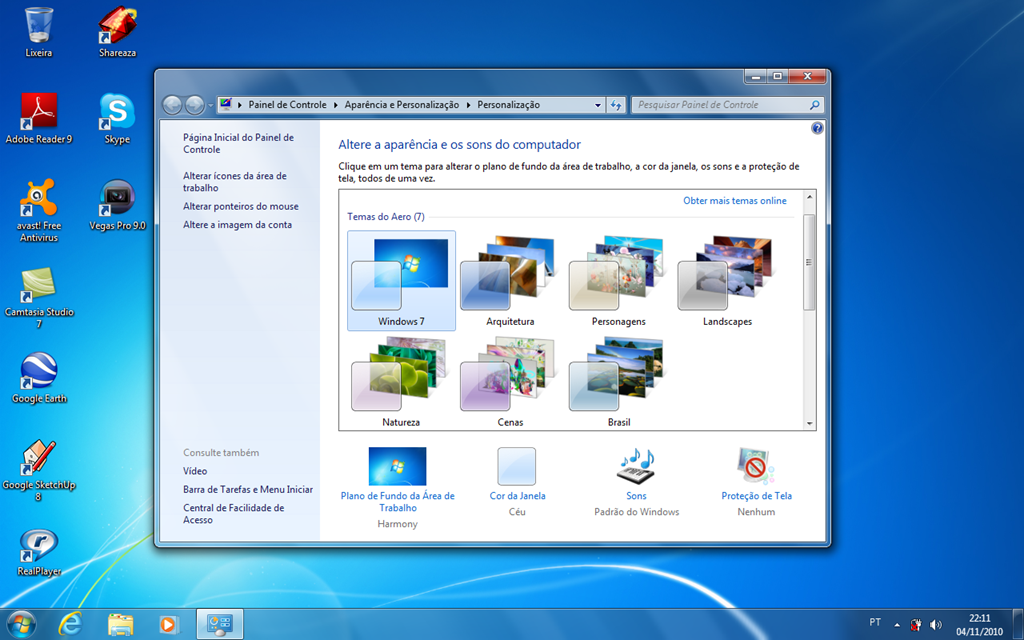Click the Obter mais temas online link
The image size is (1024, 640).
click(737, 200)
